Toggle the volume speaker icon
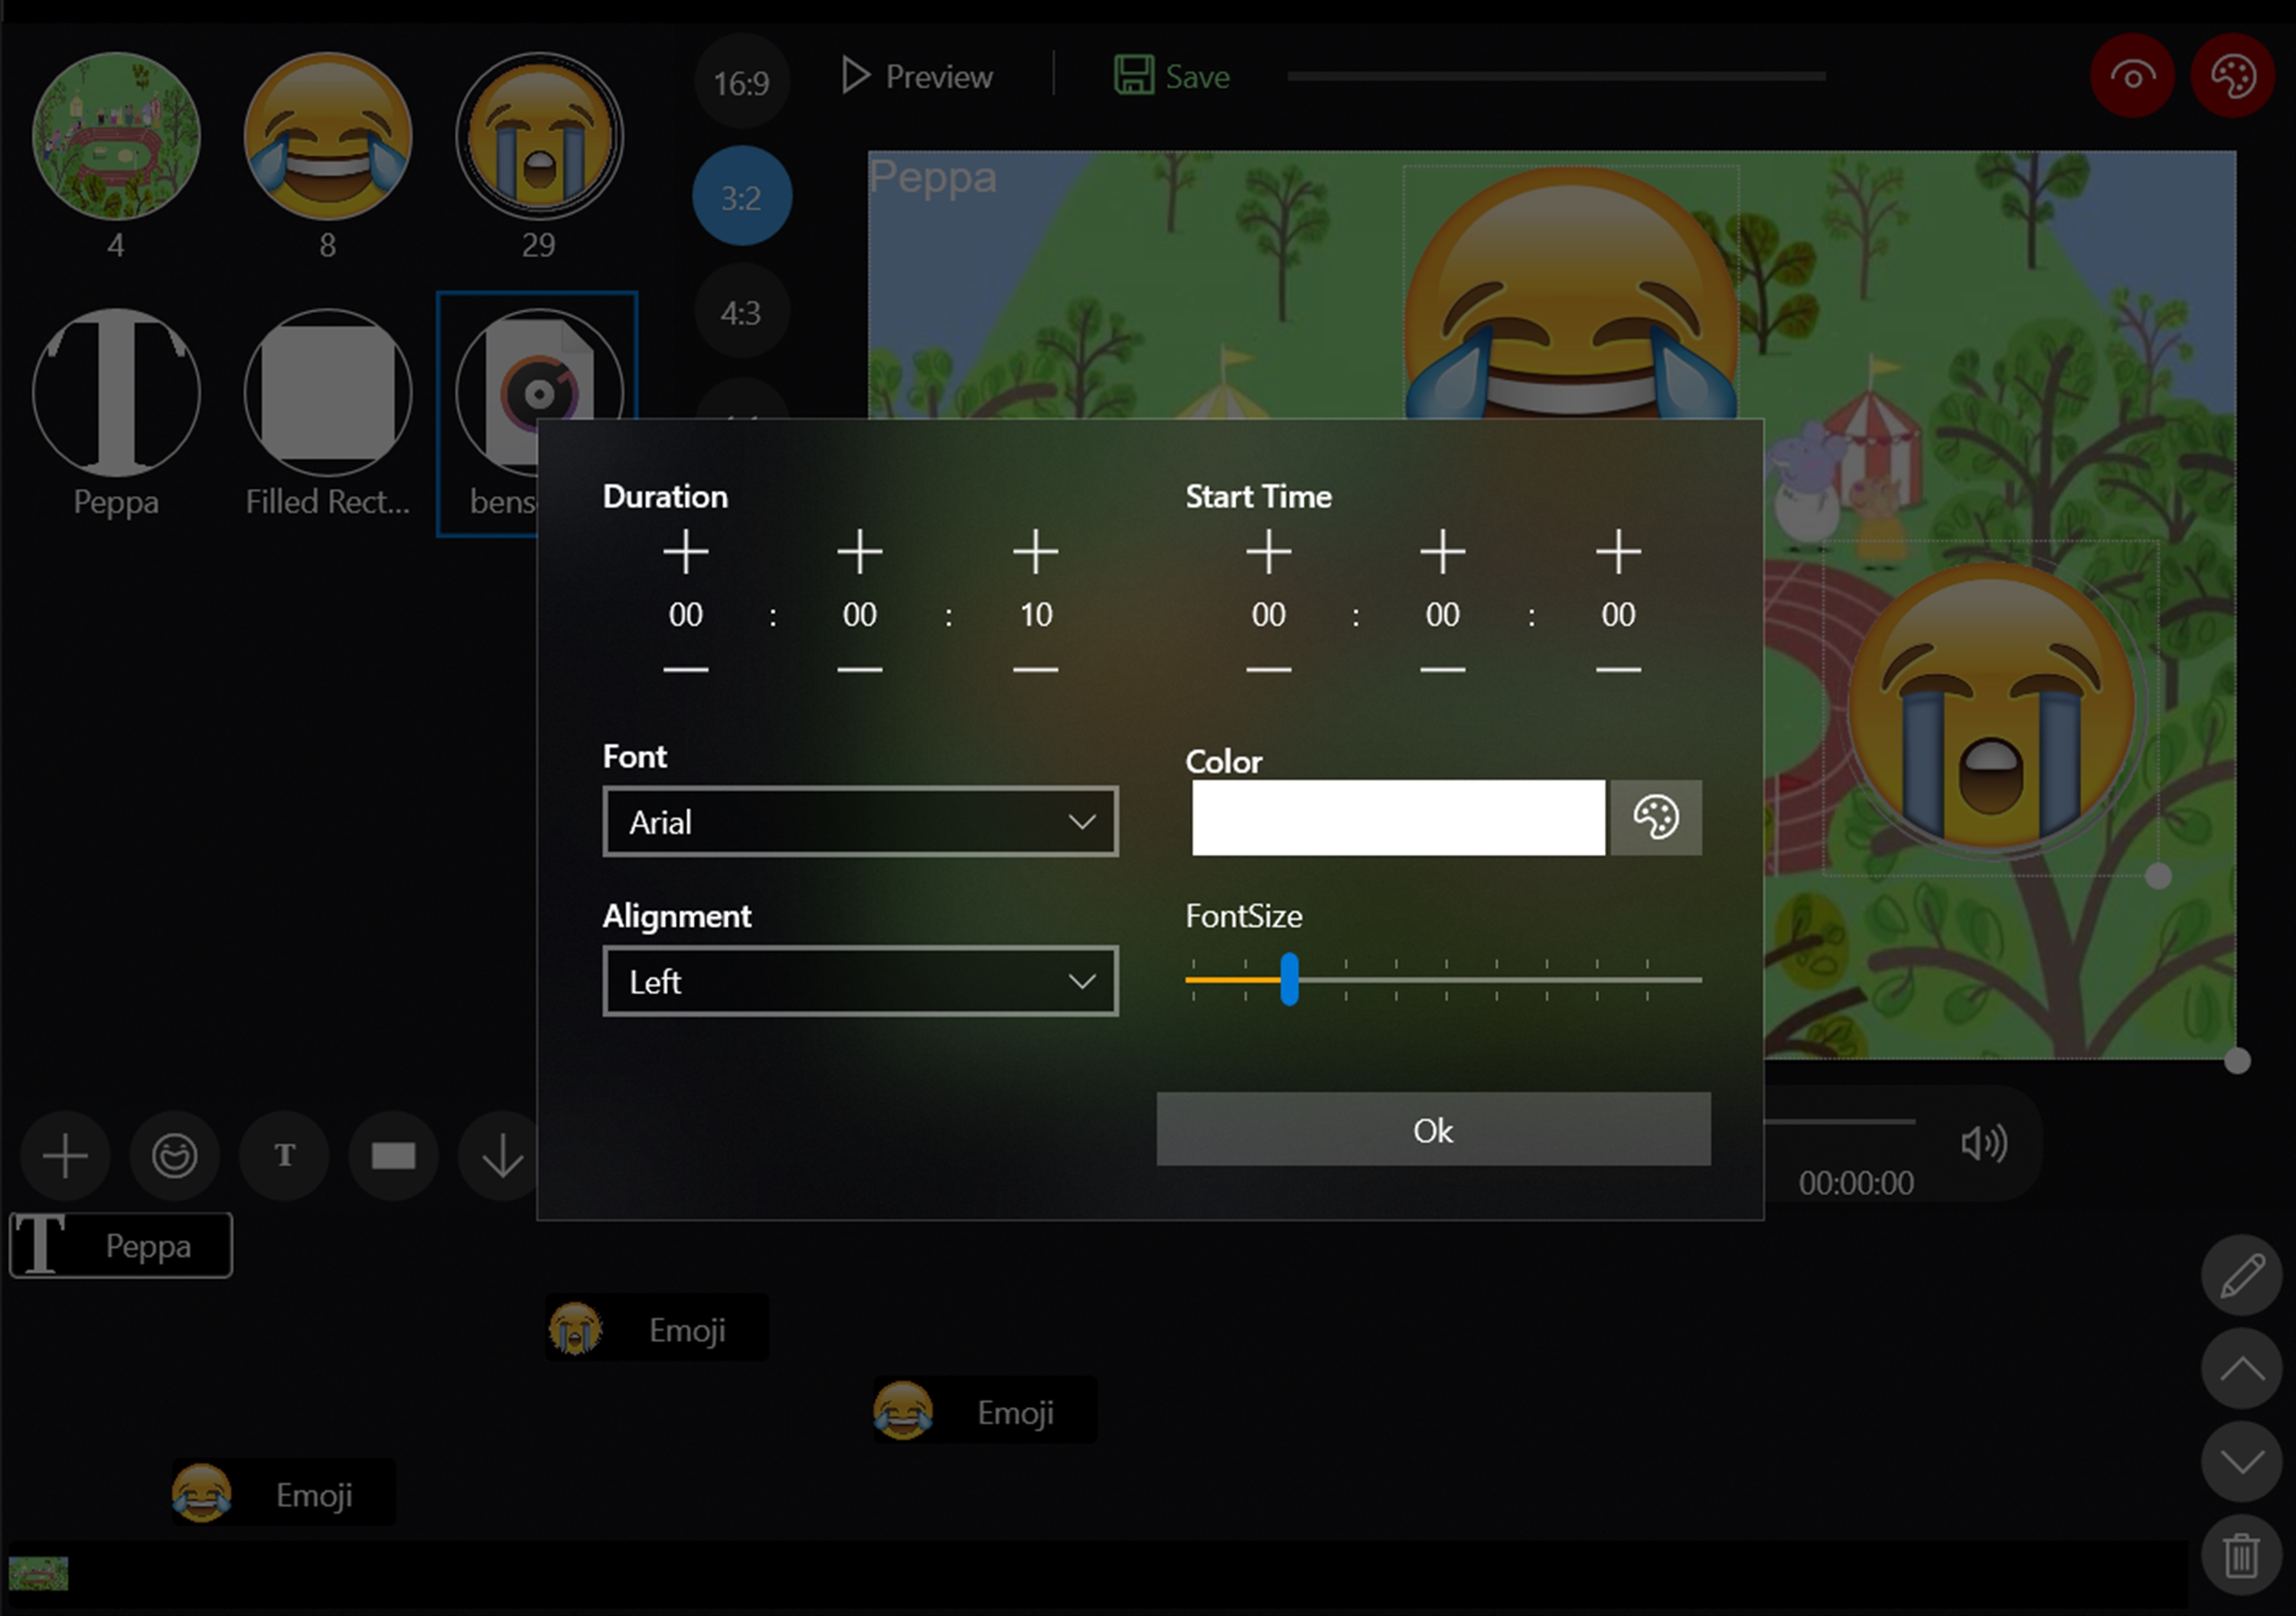This screenshot has height=1616, width=2296. coord(1983,1143)
